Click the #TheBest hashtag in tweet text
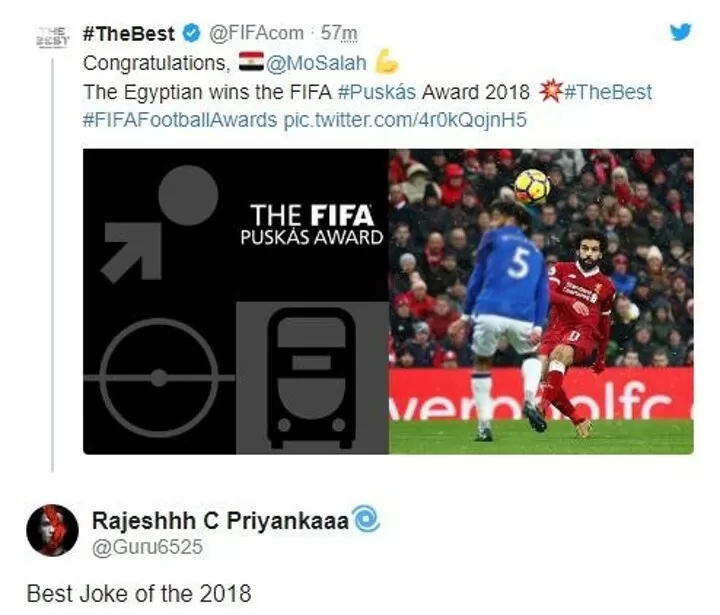This screenshot has width=720, height=615. 608,92
